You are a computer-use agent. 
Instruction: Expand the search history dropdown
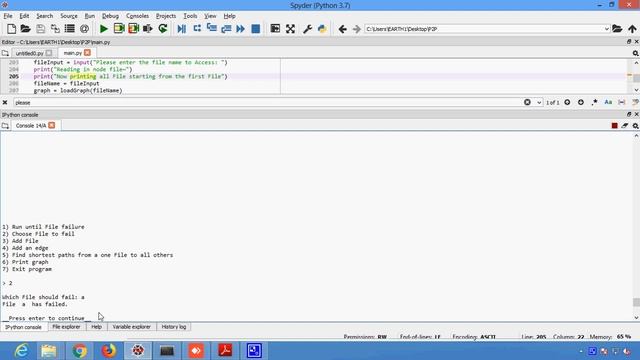pyautogui.click(x=539, y=102)
